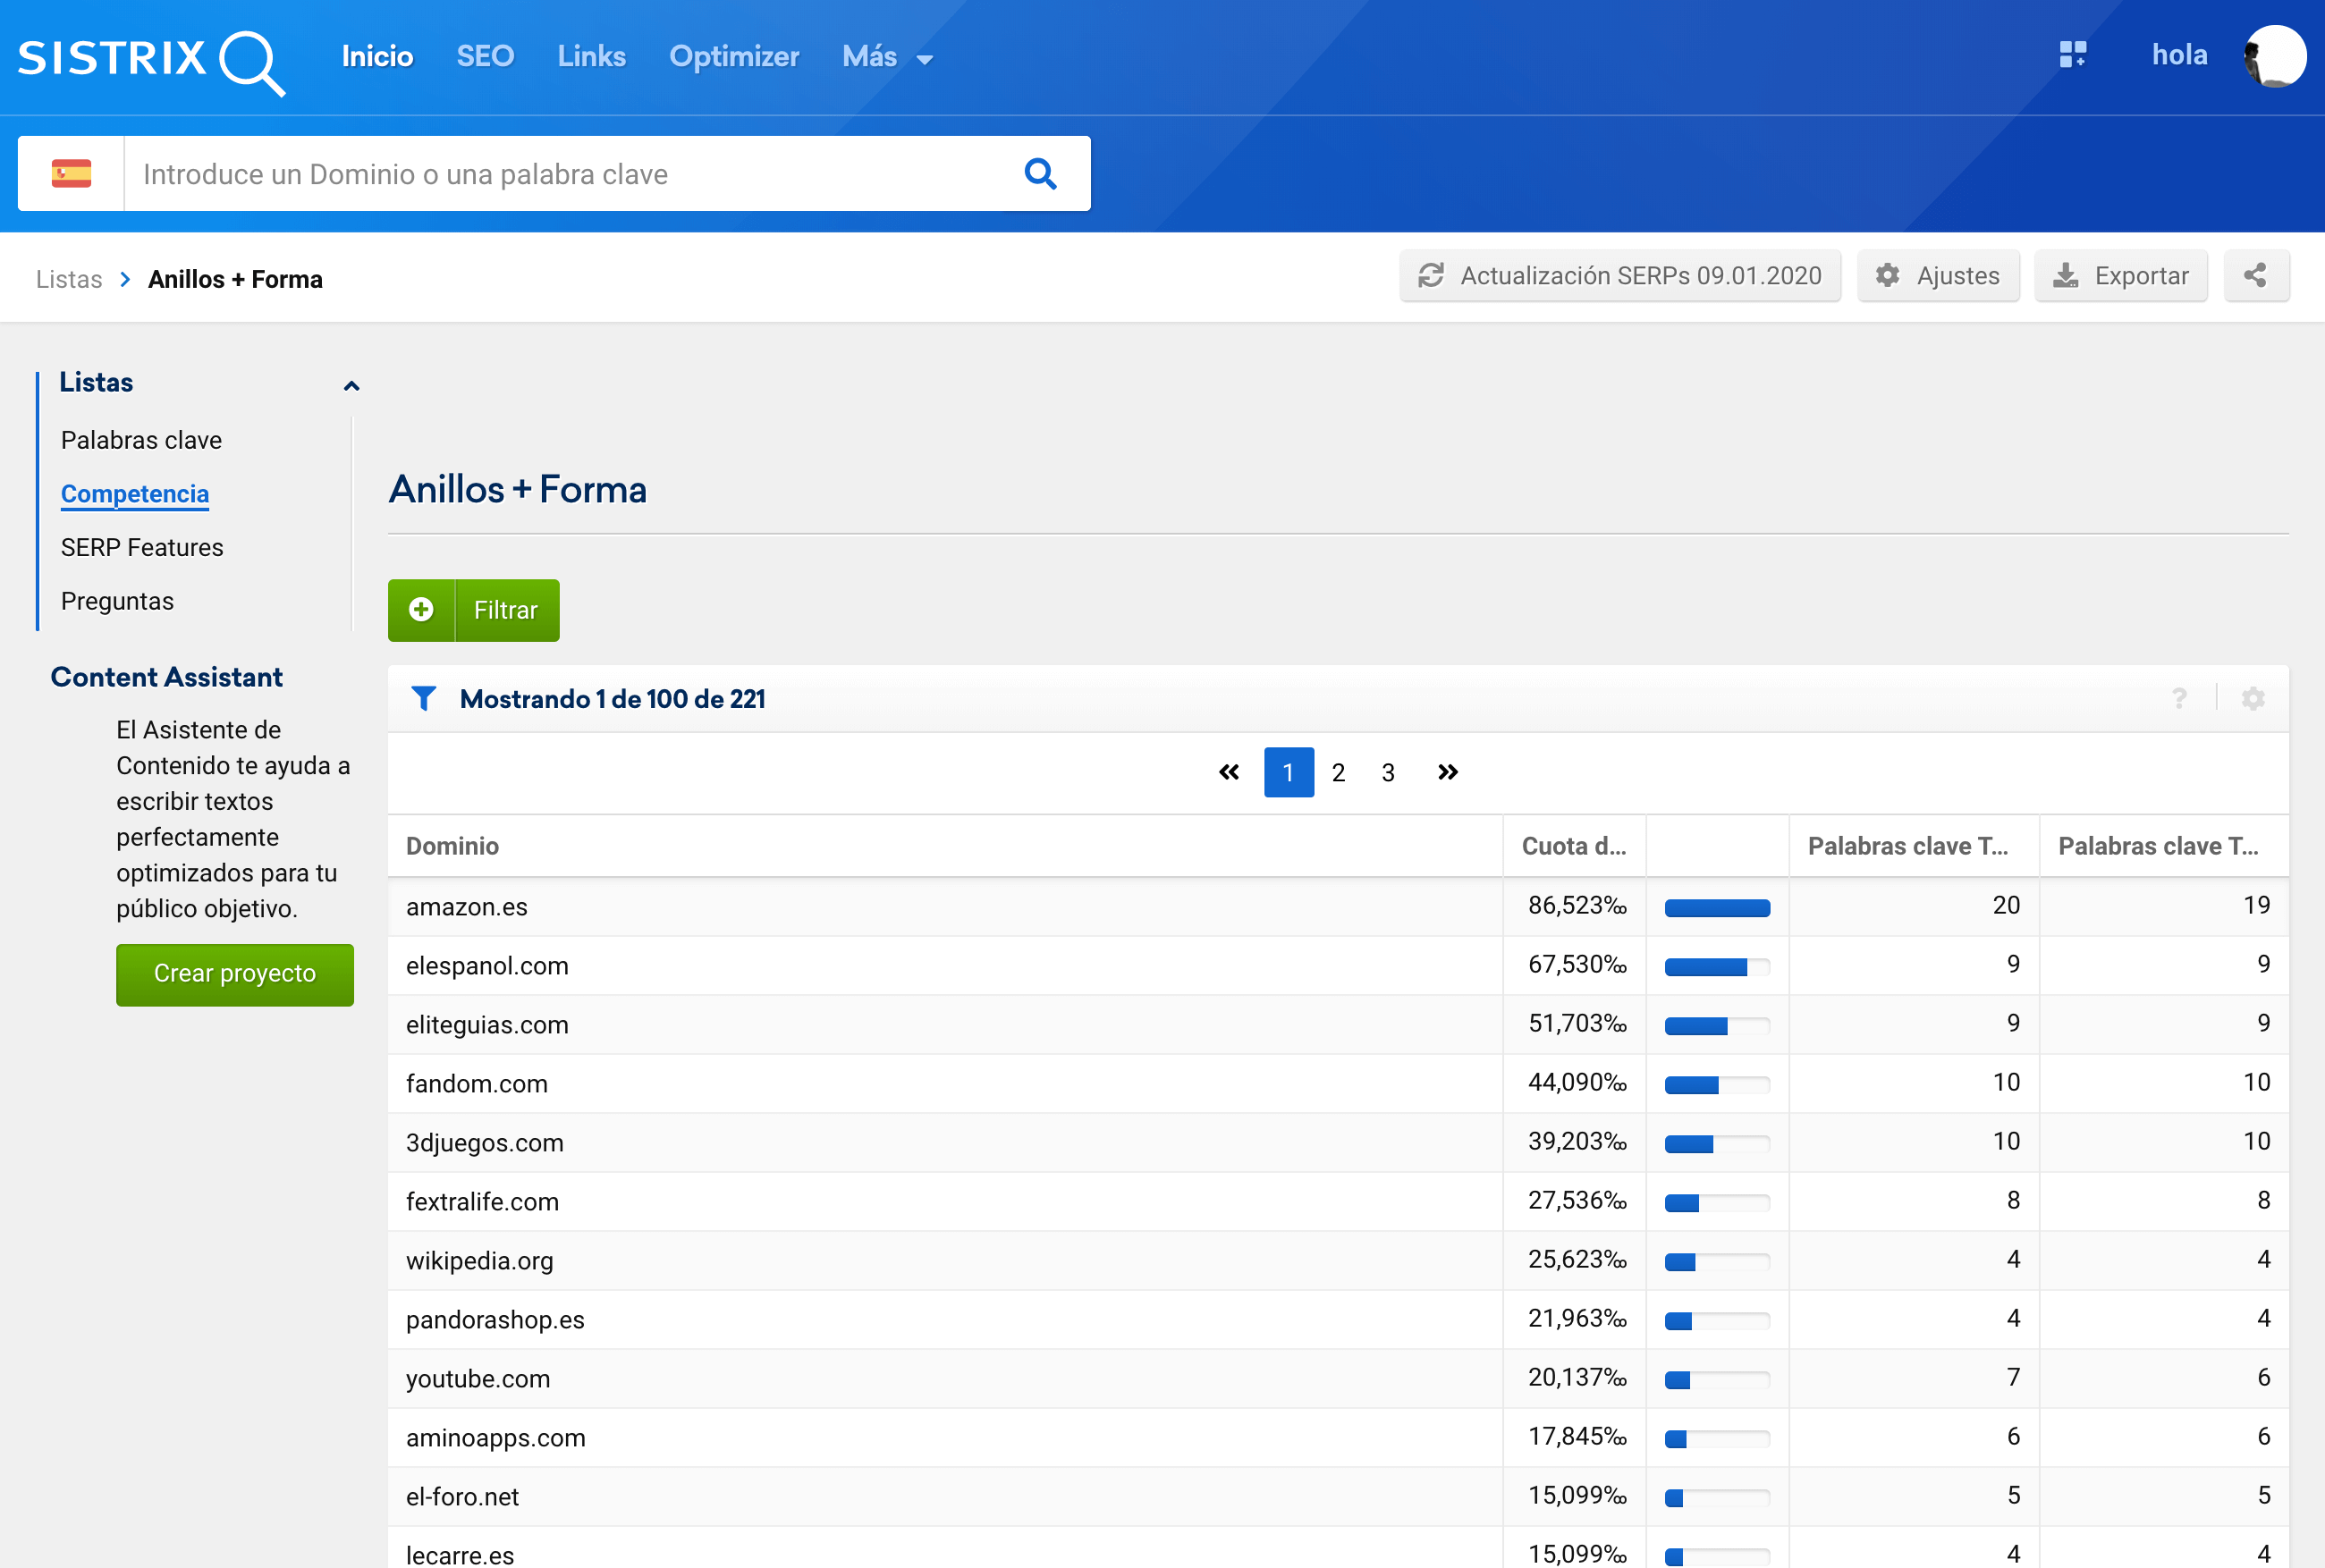2325x1568 pixels.
Task: Click Mostrando 1 de 100 de 221 text
Action: (x=612, y=699)
